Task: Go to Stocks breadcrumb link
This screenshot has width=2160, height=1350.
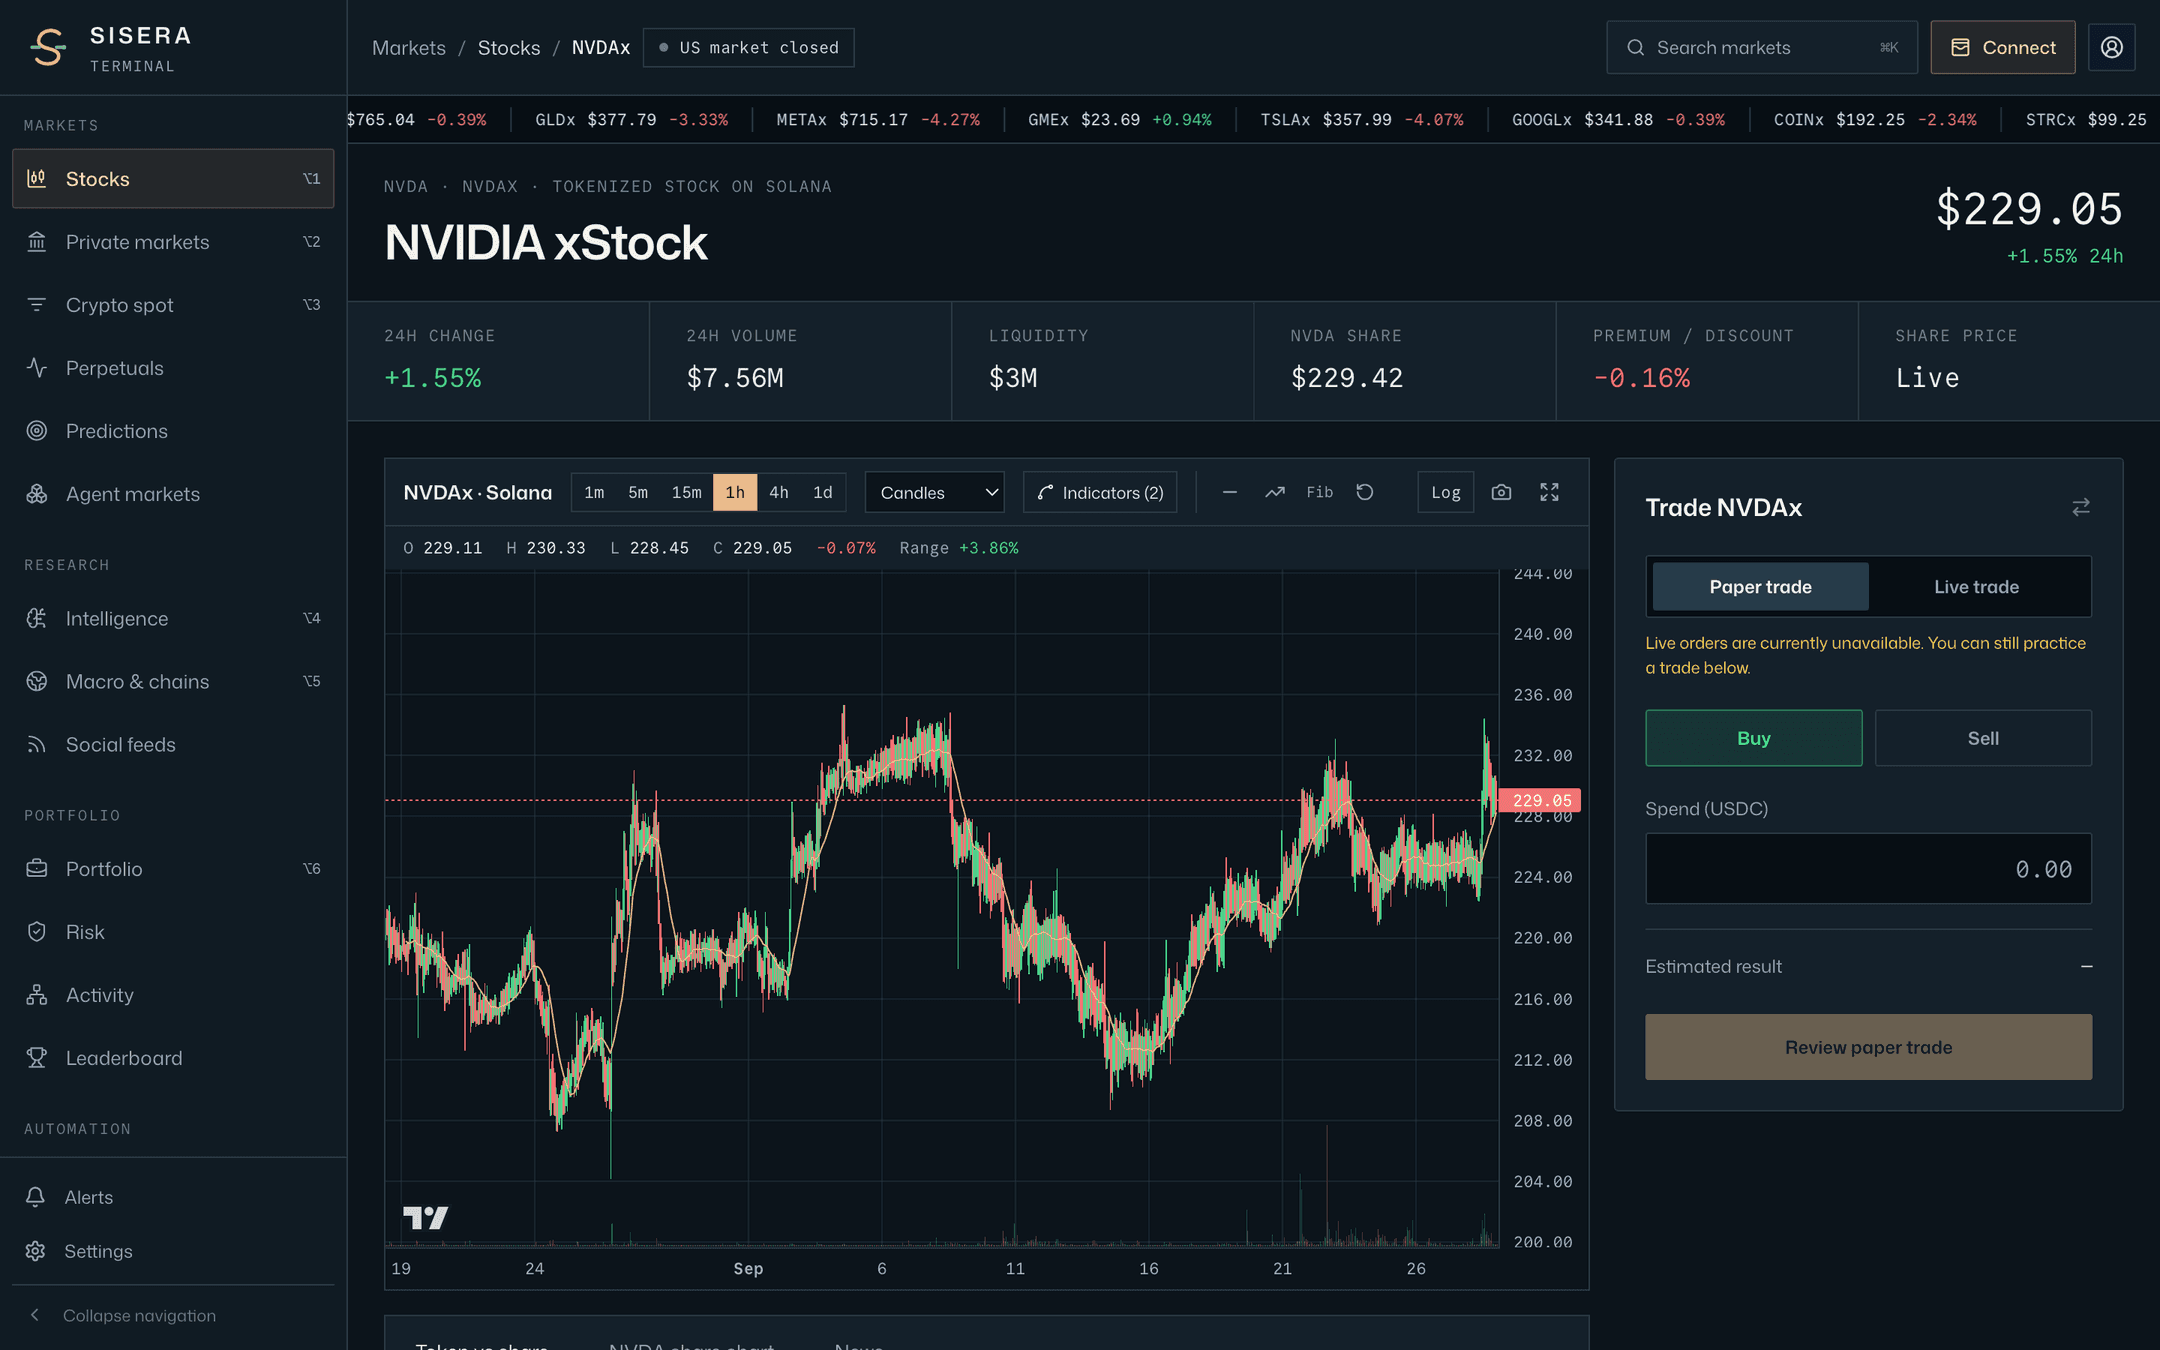Action: point(509,47)
